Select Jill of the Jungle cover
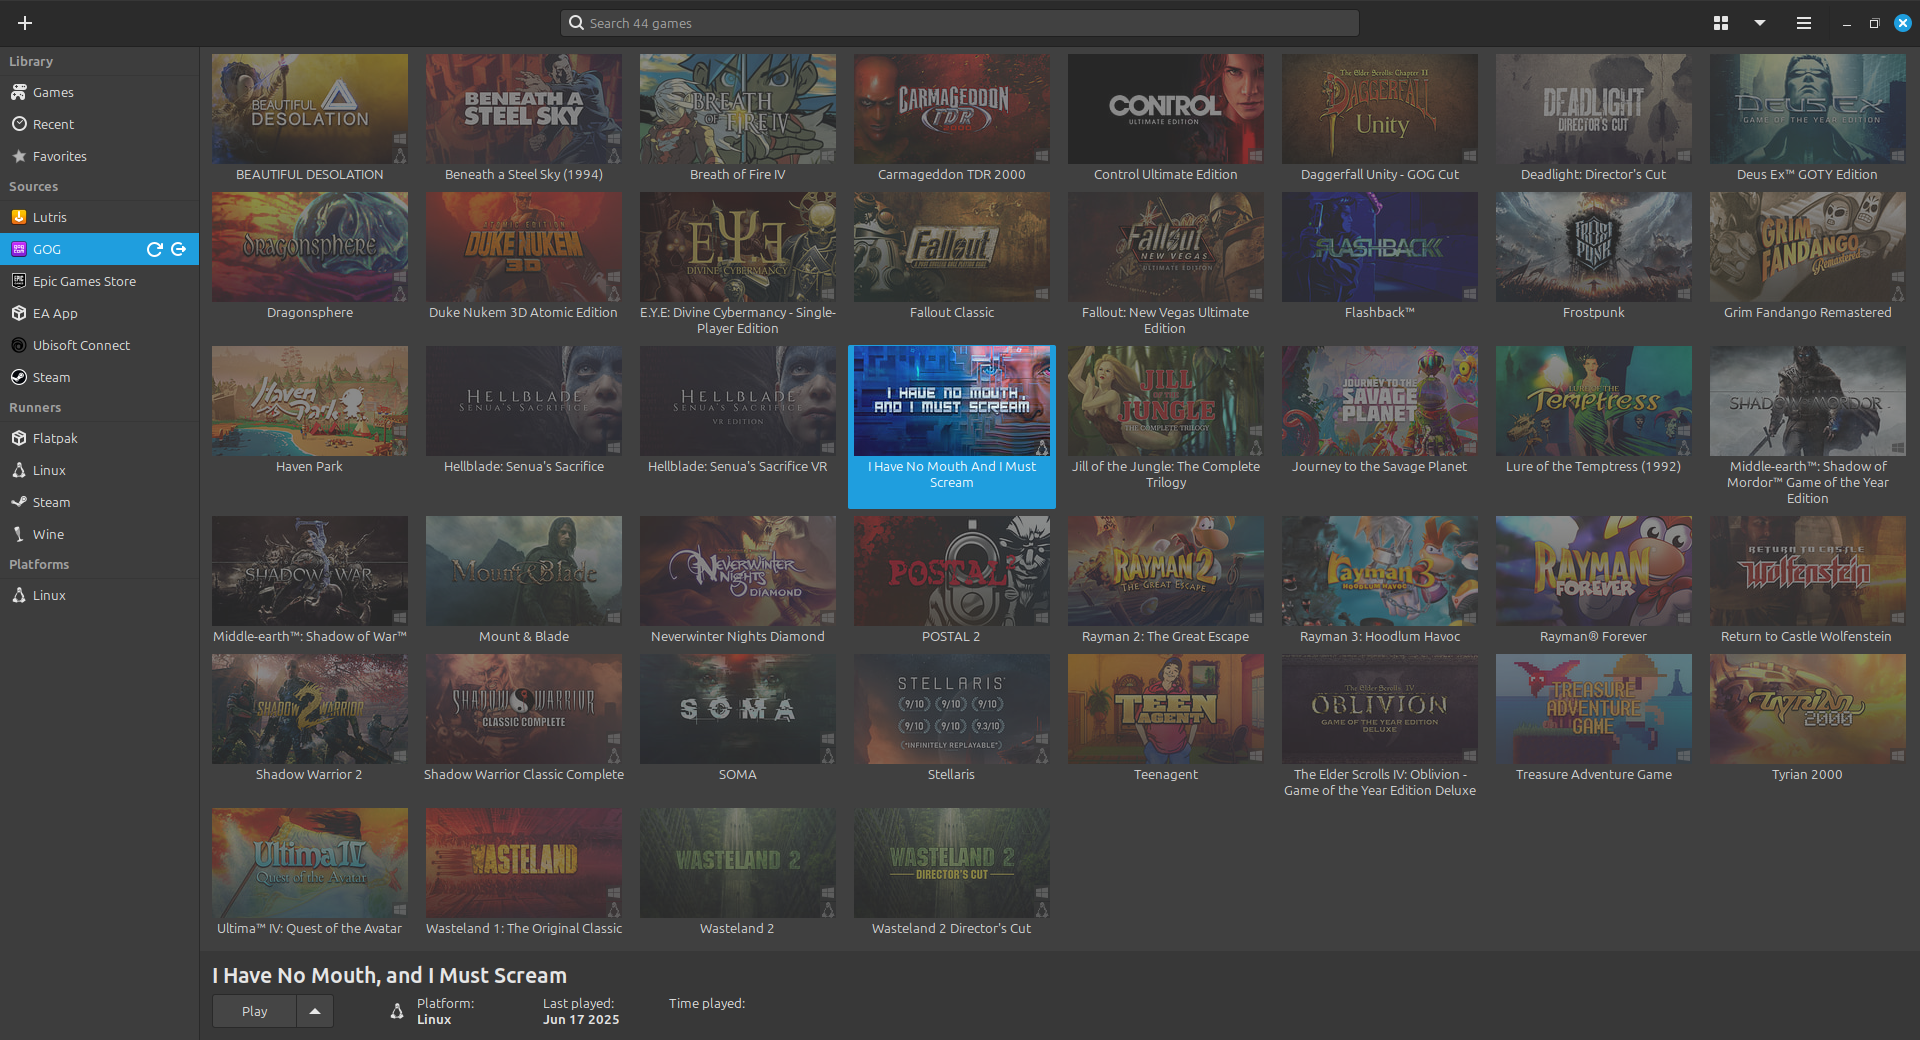The width and height of the screenshot is (1920, 1040). pyautogui.click(x=1166, y=401)
